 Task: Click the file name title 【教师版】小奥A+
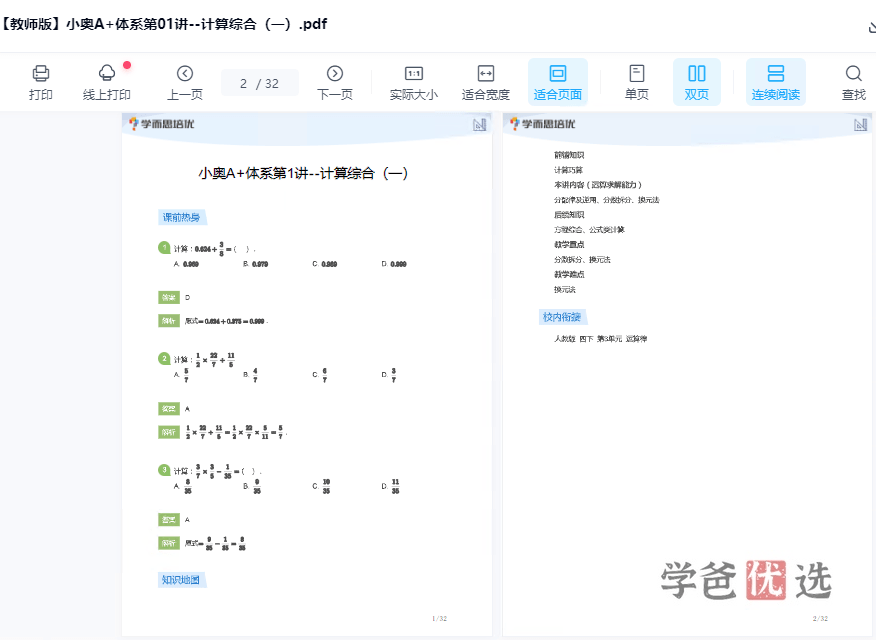coord(163,24)
